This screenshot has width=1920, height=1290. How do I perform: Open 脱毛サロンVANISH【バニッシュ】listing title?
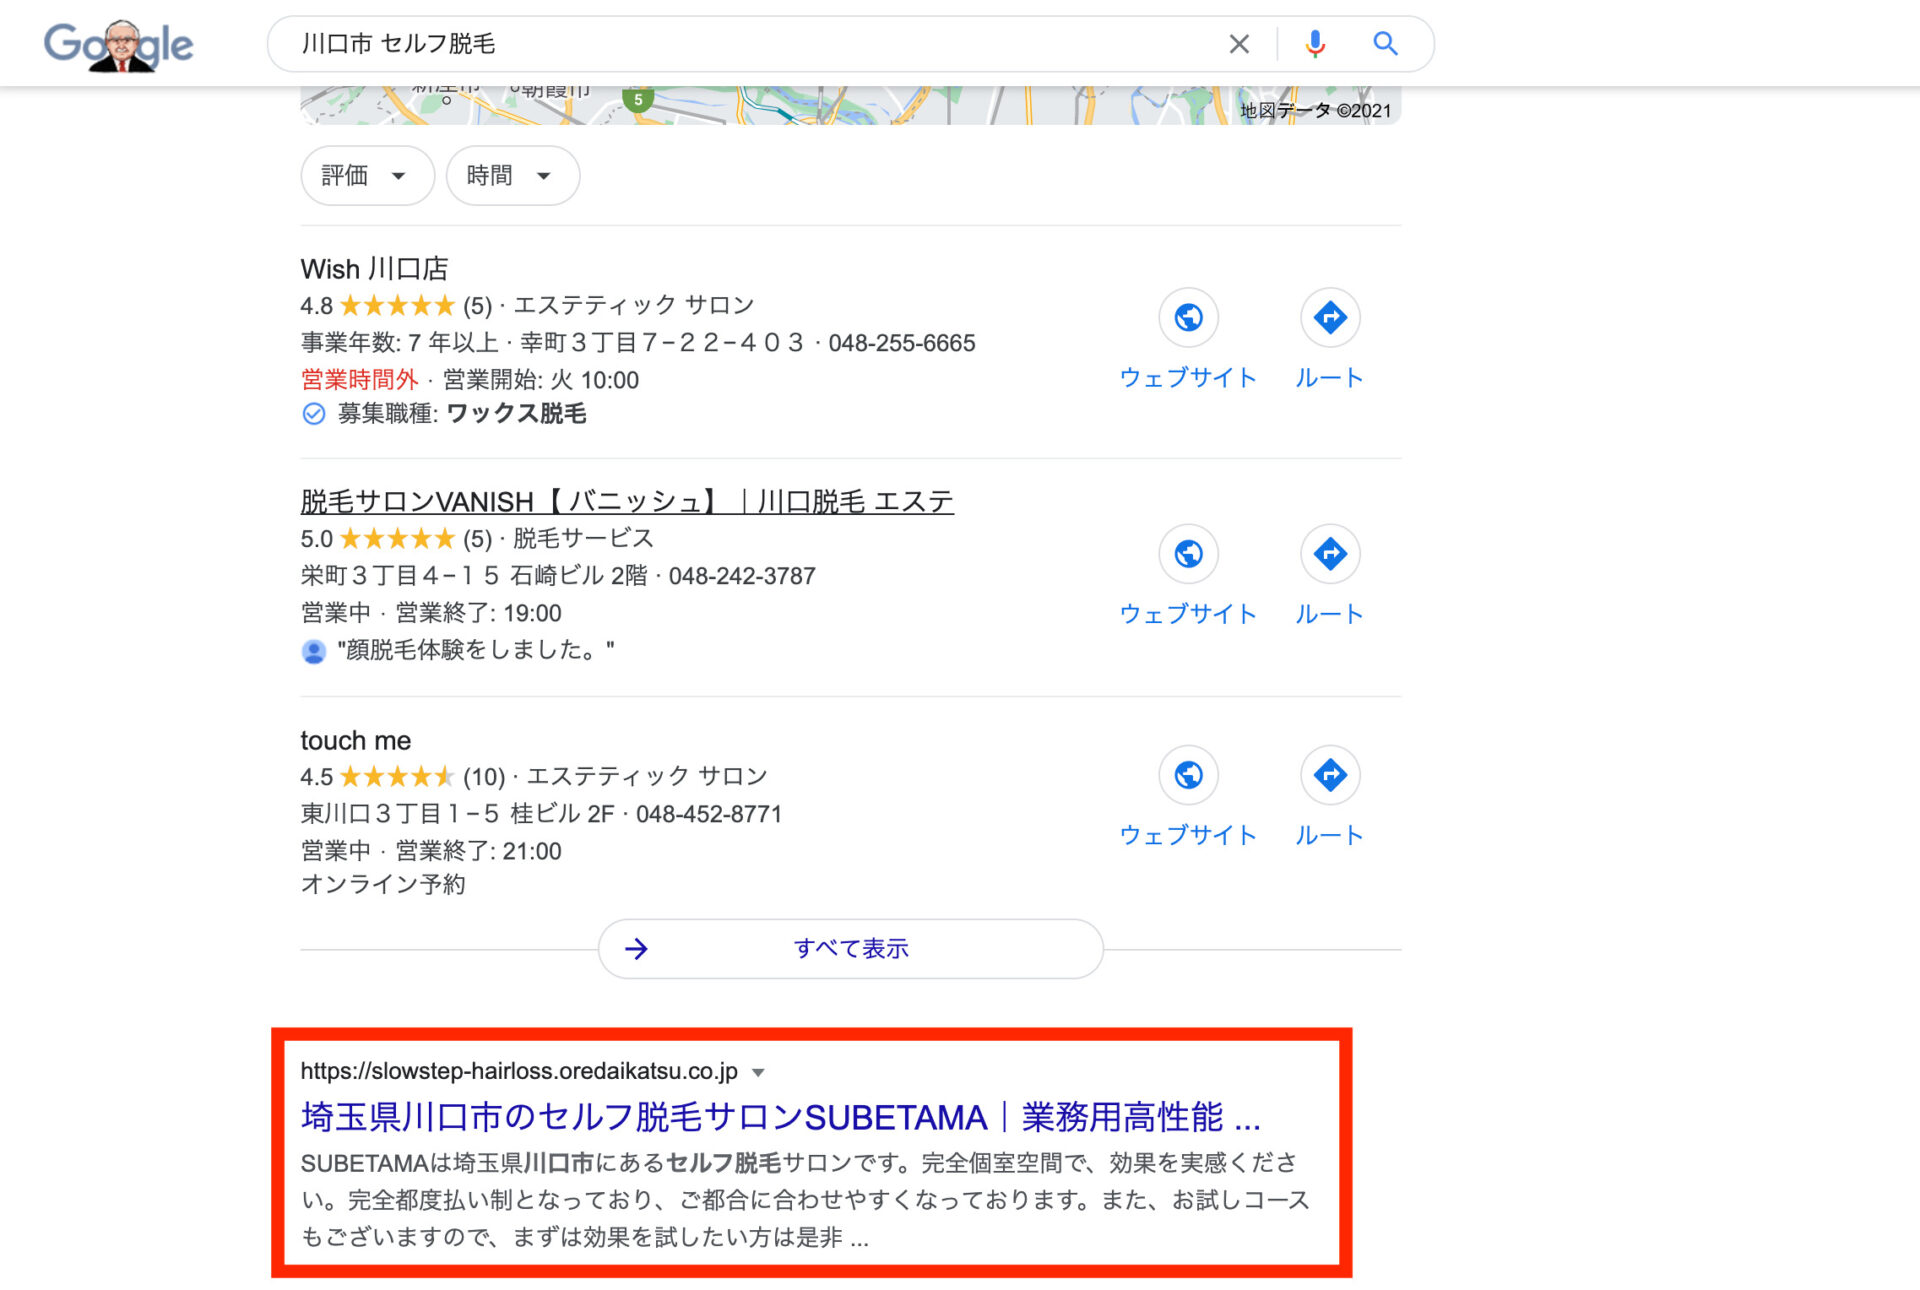click(x=627, y=502)
